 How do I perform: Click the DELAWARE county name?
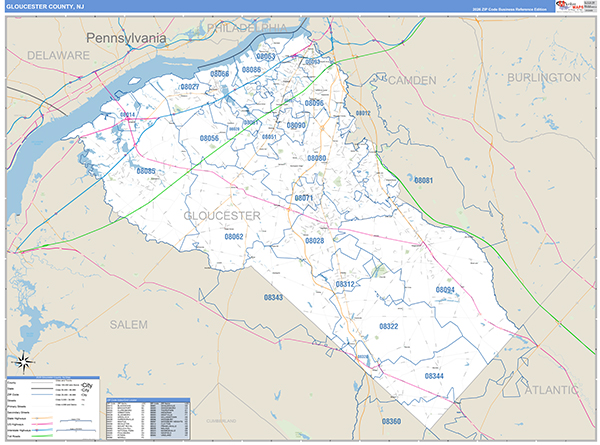pyautogui.click(x=58, y=55)
